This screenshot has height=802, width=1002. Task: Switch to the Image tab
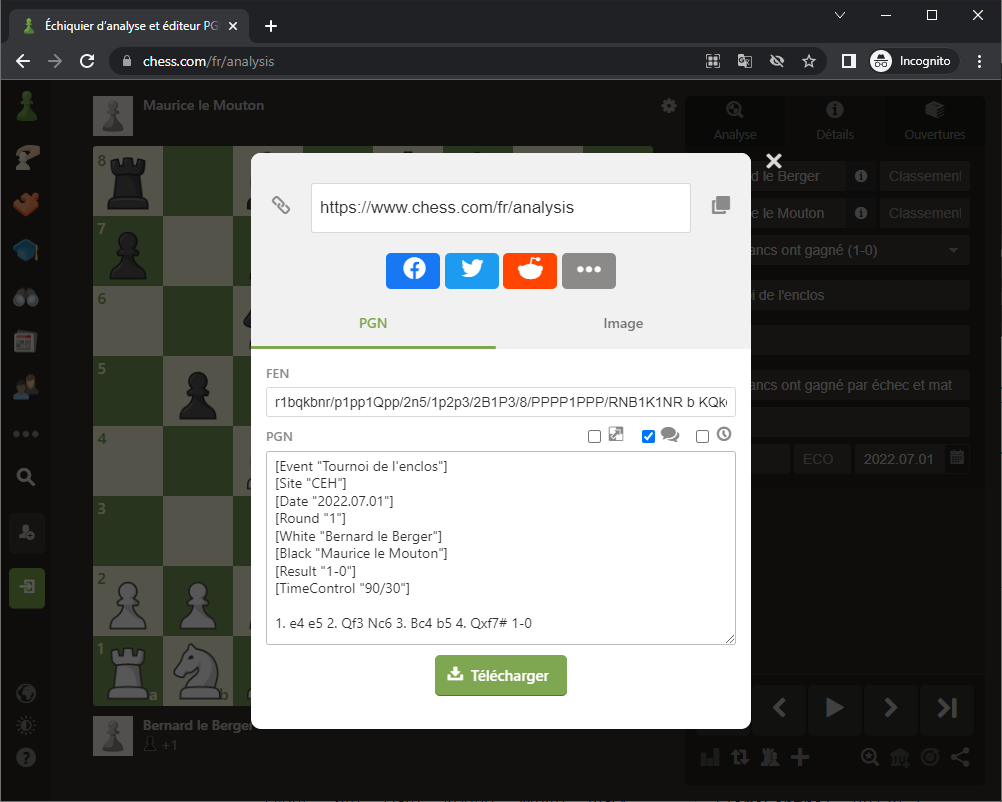click(x=623, y=324)
